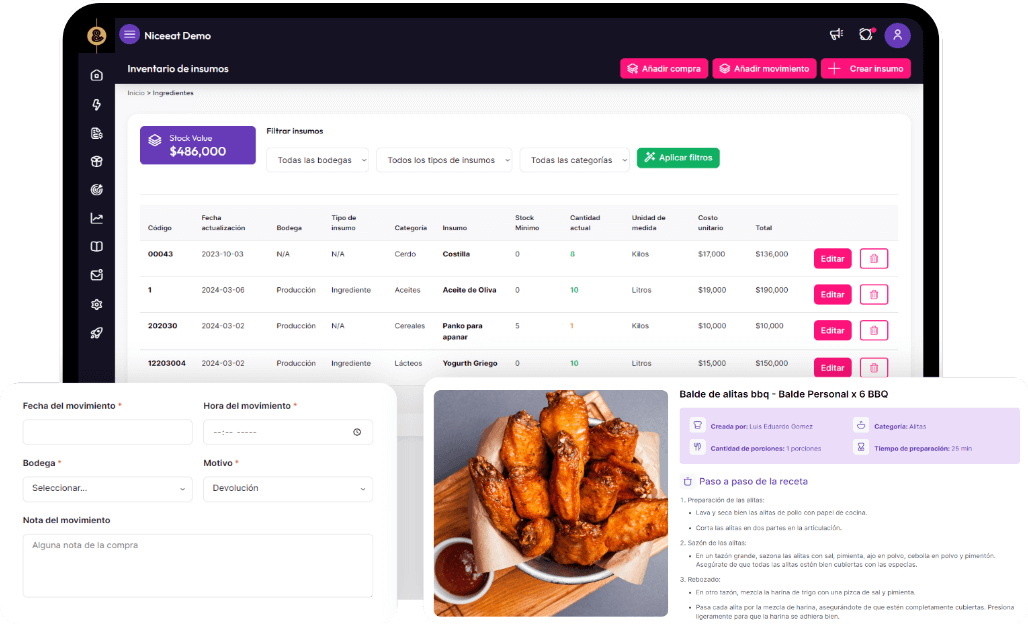1028x624 pixels.
Task: Open the analytics chart sidebar icon
Action: tap(96, 217)
